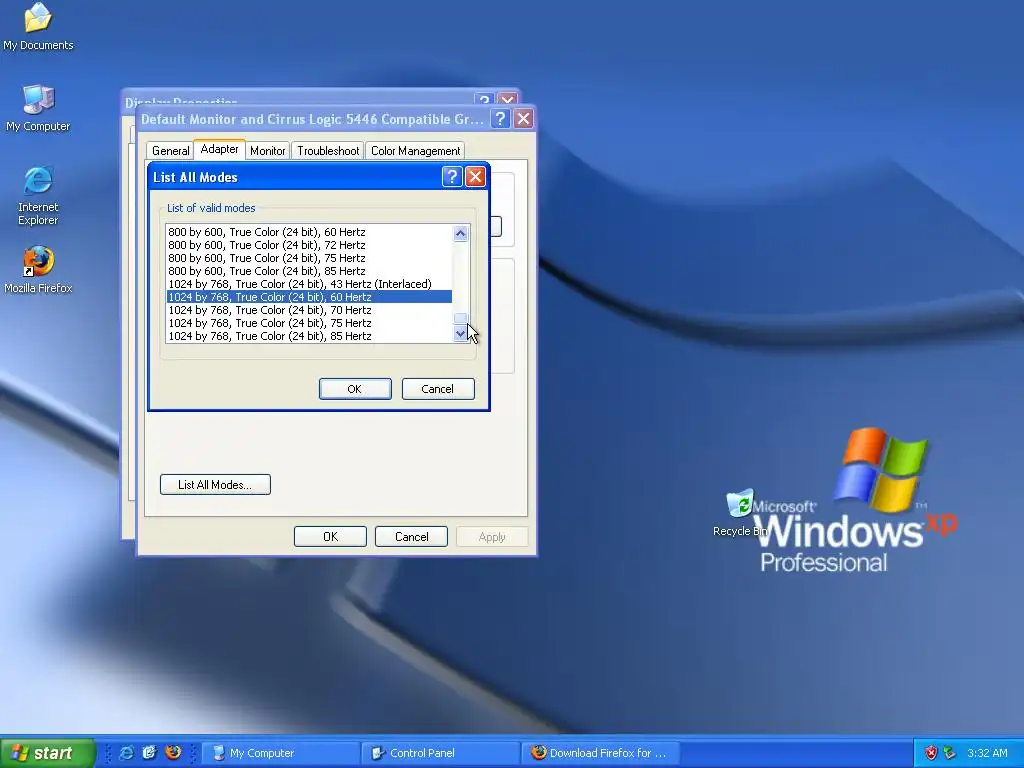
Task: Open My Computer desktop icon
Action: click(38, 108)
